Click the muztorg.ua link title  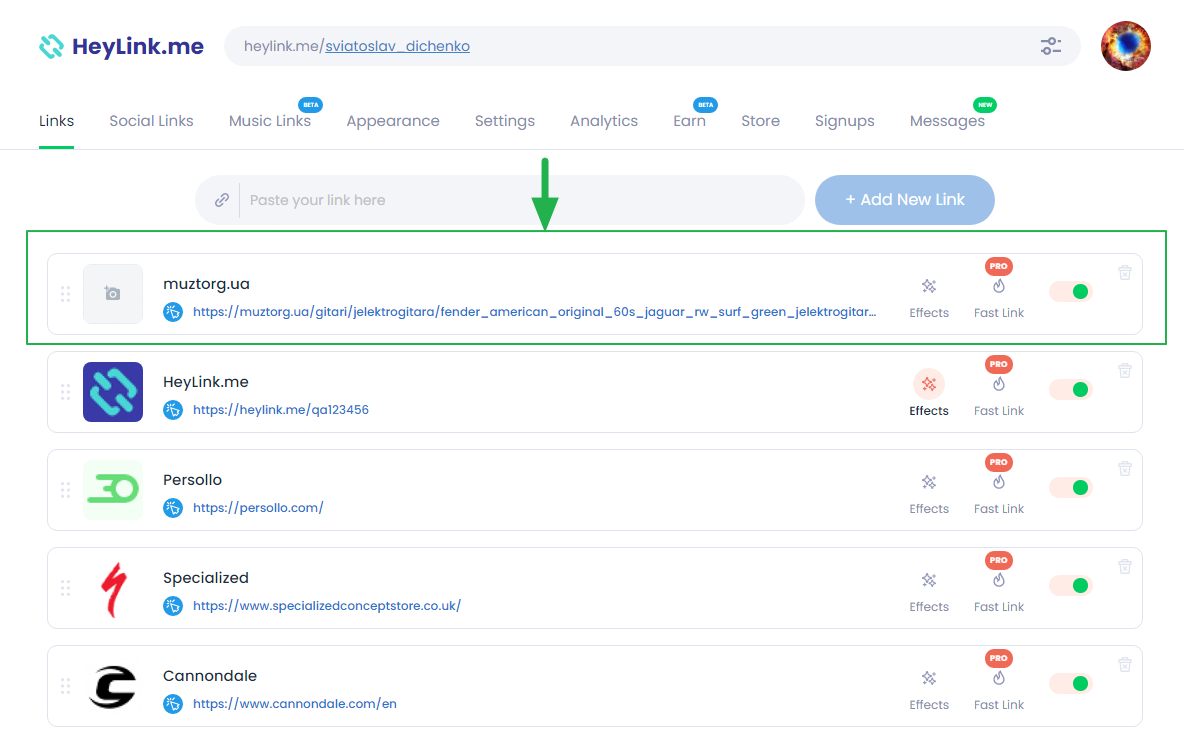point(206,284)
